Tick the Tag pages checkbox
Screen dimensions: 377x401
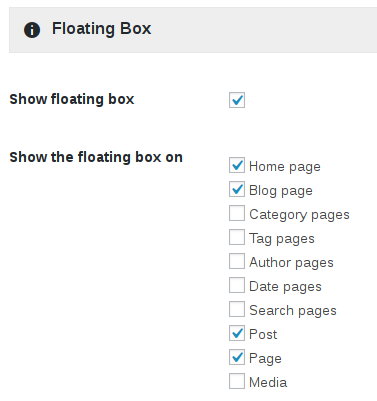(x=237, y=237)
